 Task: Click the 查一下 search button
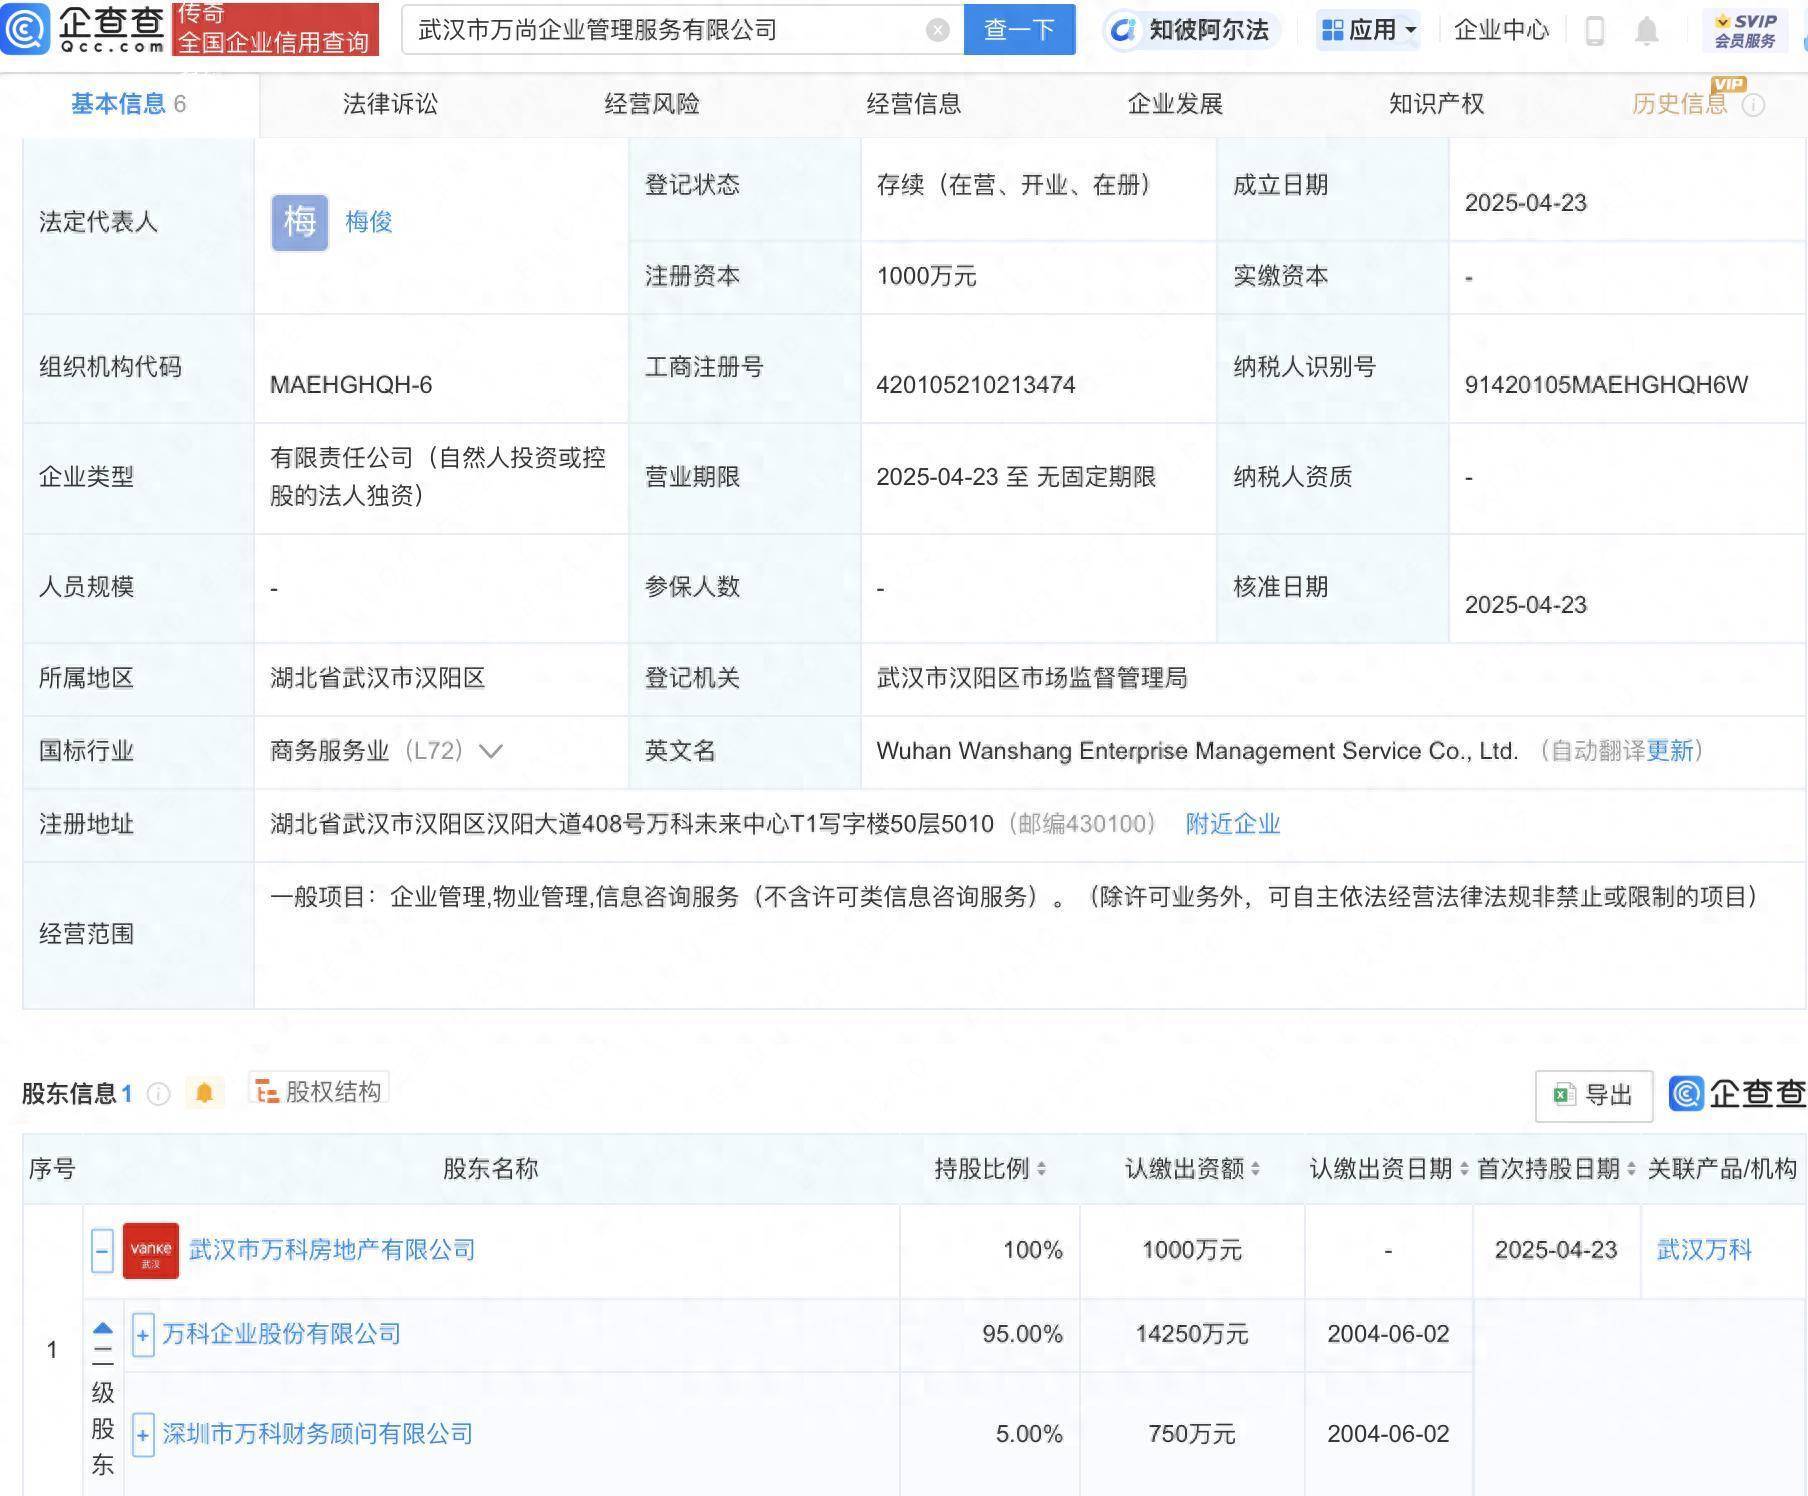pos(1019,30)
